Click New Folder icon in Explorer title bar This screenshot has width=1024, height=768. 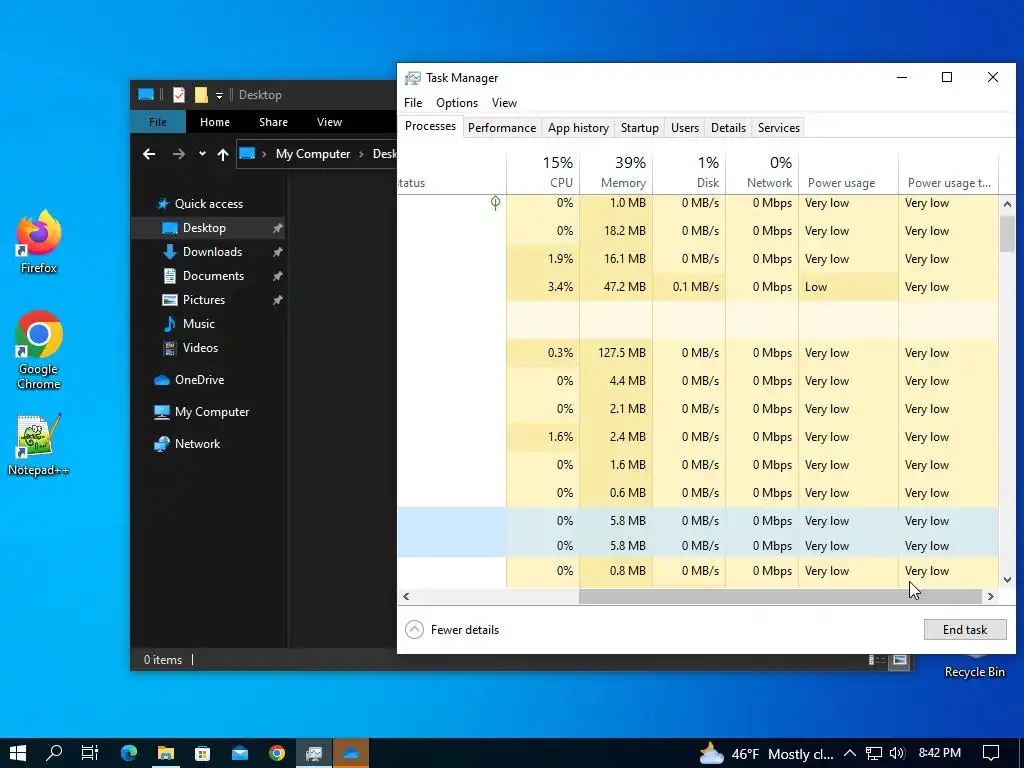coord(201,95)
